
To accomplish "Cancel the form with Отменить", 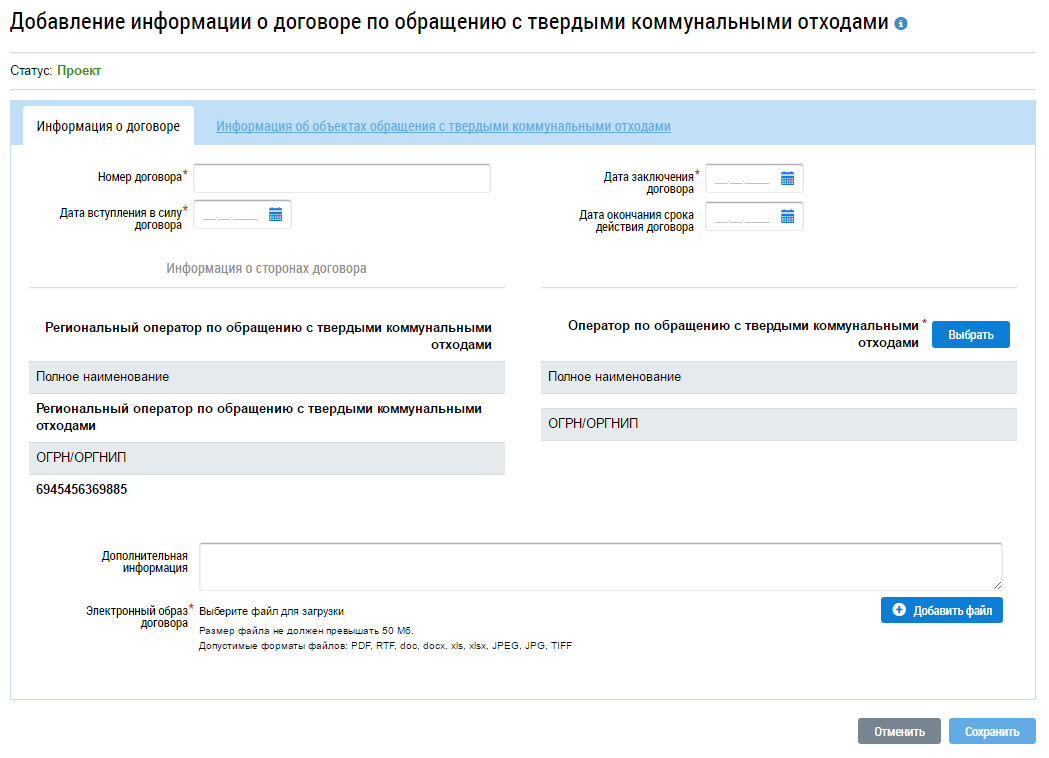I will pos(898,731).
